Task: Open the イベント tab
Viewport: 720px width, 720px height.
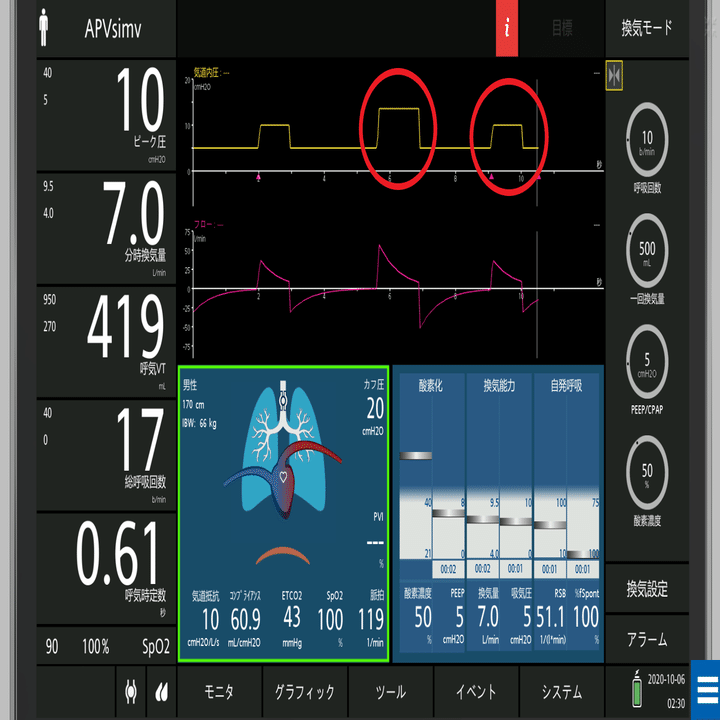Action: tap(476, 691)
